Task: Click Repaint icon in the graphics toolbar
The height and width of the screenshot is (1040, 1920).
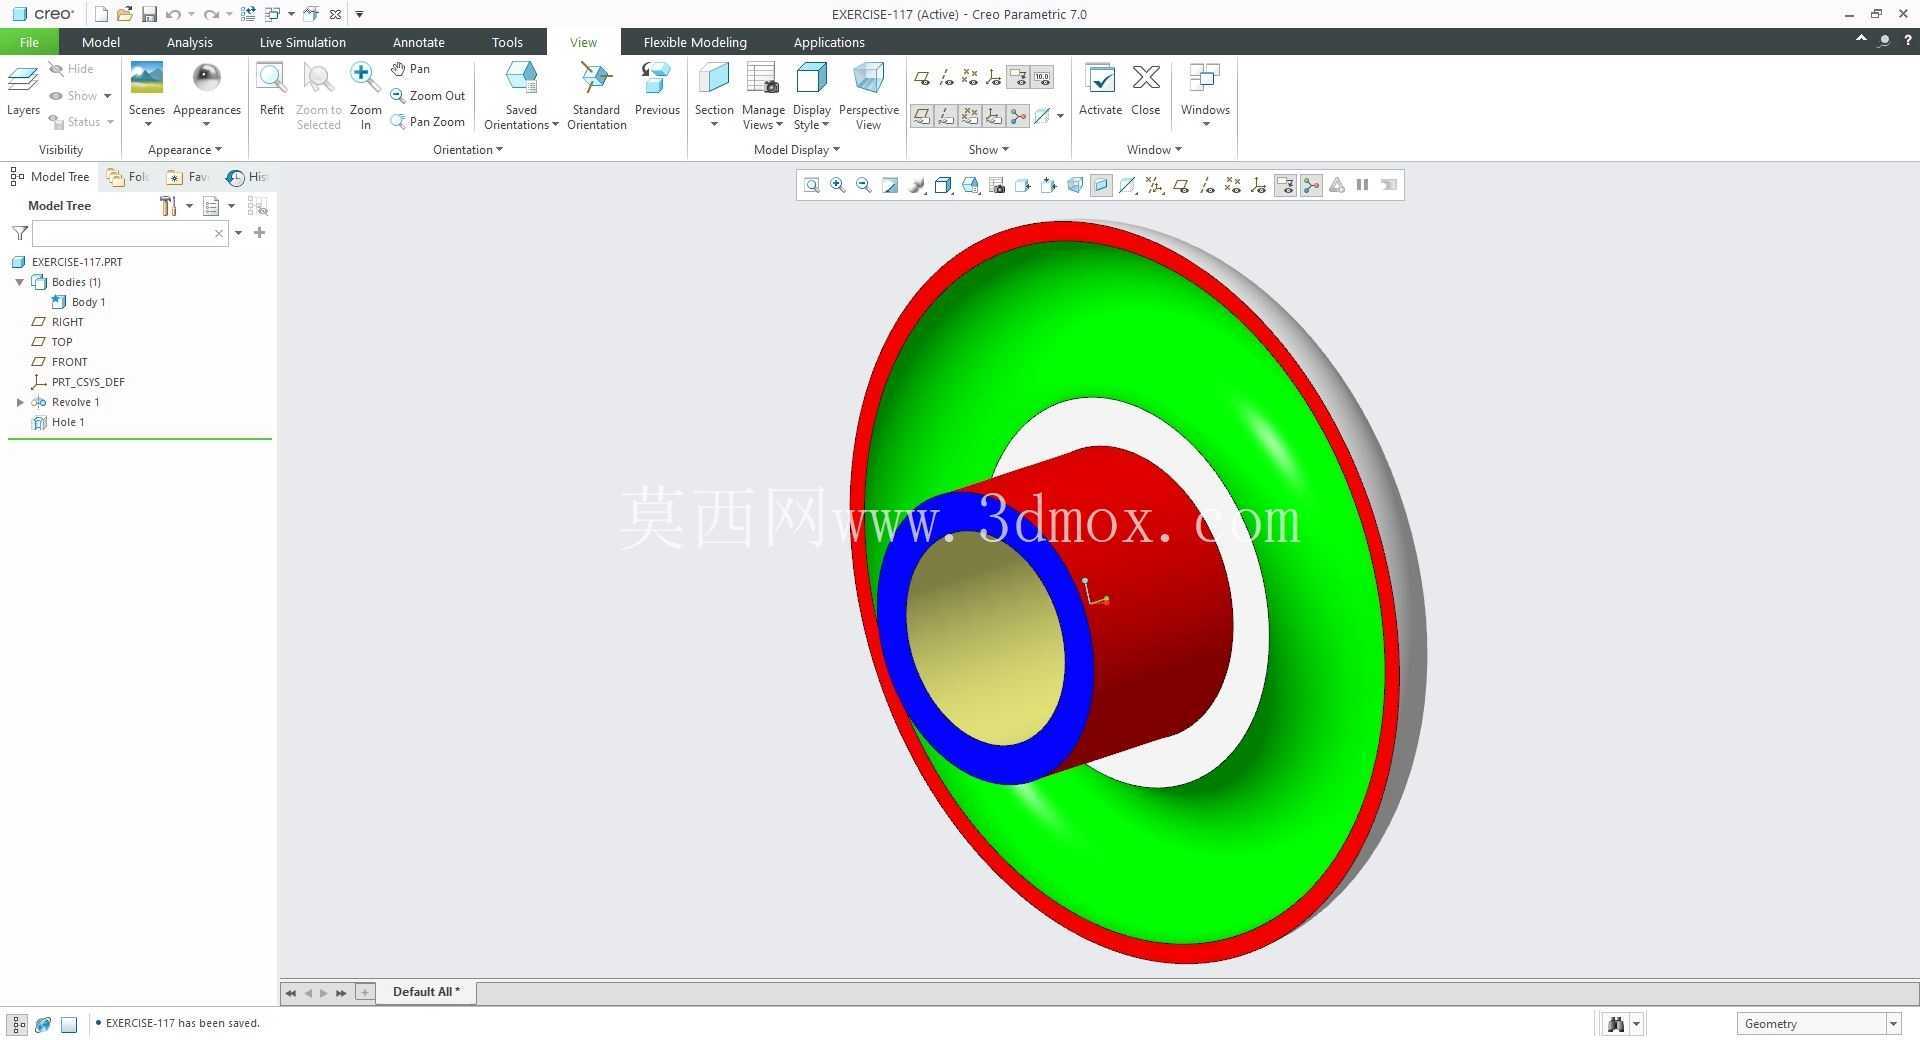Action: tap(890, 185)
